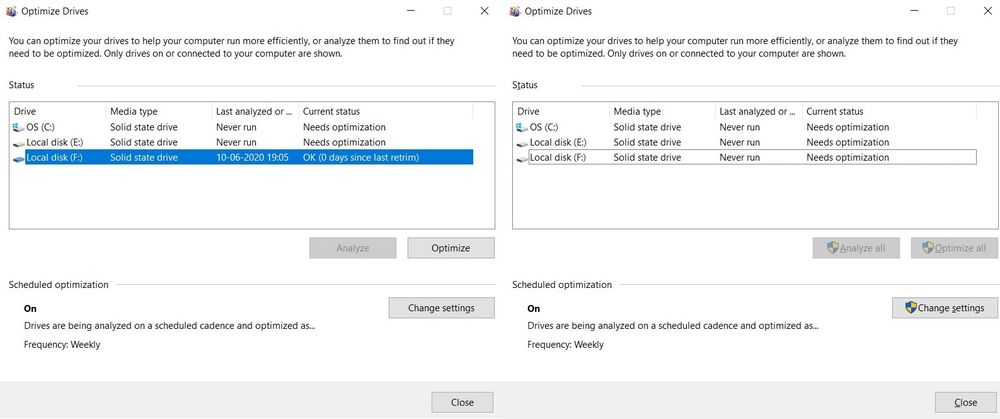1000x419 pixels.
Task: Select focused Local disk (F:) row needing optimization
Action: tap(750, 157)
